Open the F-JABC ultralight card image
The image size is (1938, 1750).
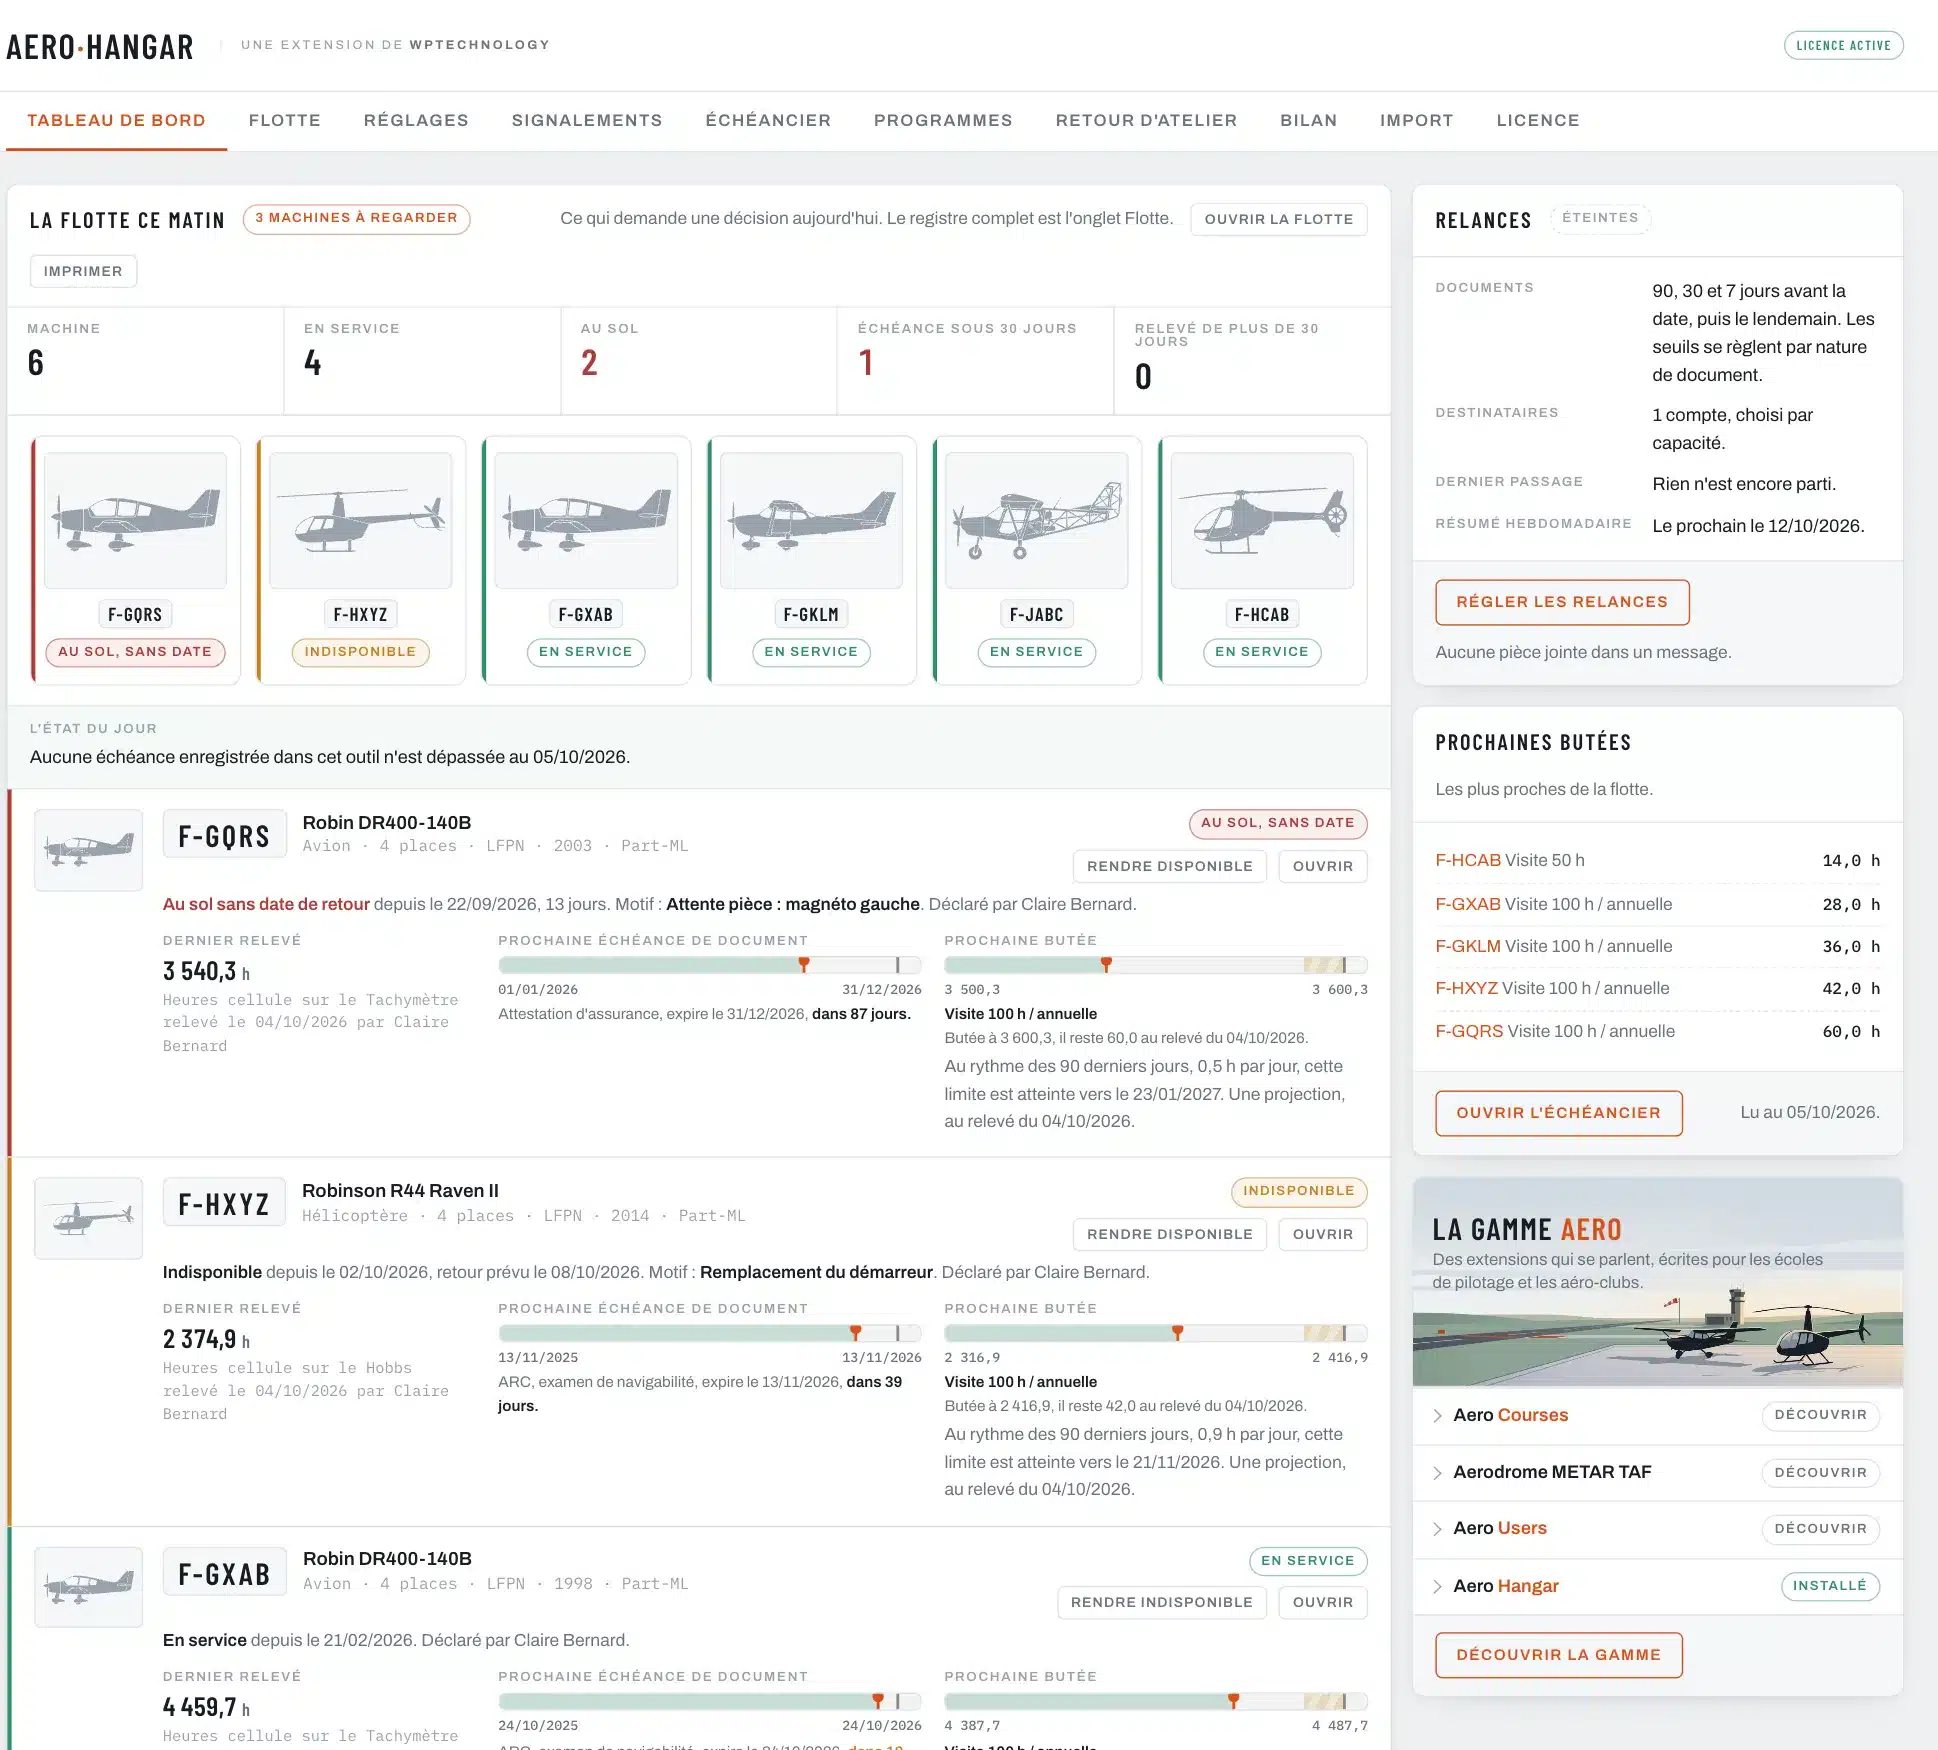(x=1036, y=520)
